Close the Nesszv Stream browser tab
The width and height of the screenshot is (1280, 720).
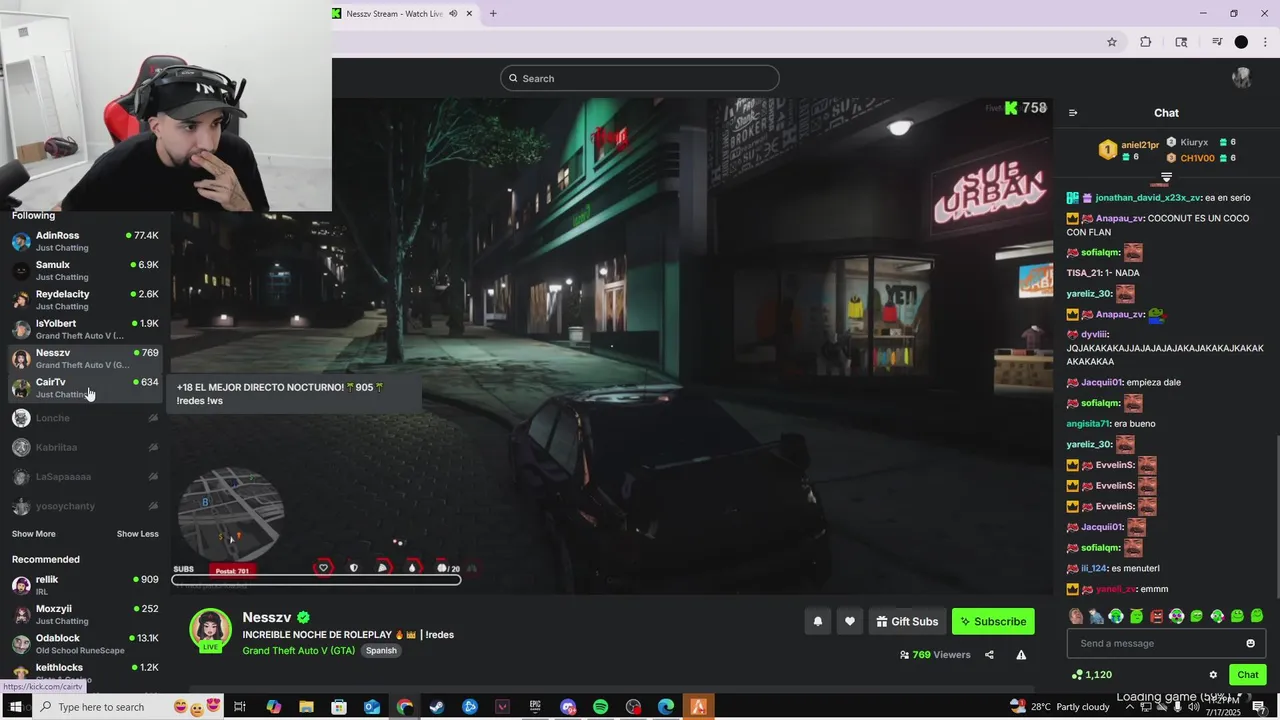[470, 14]
